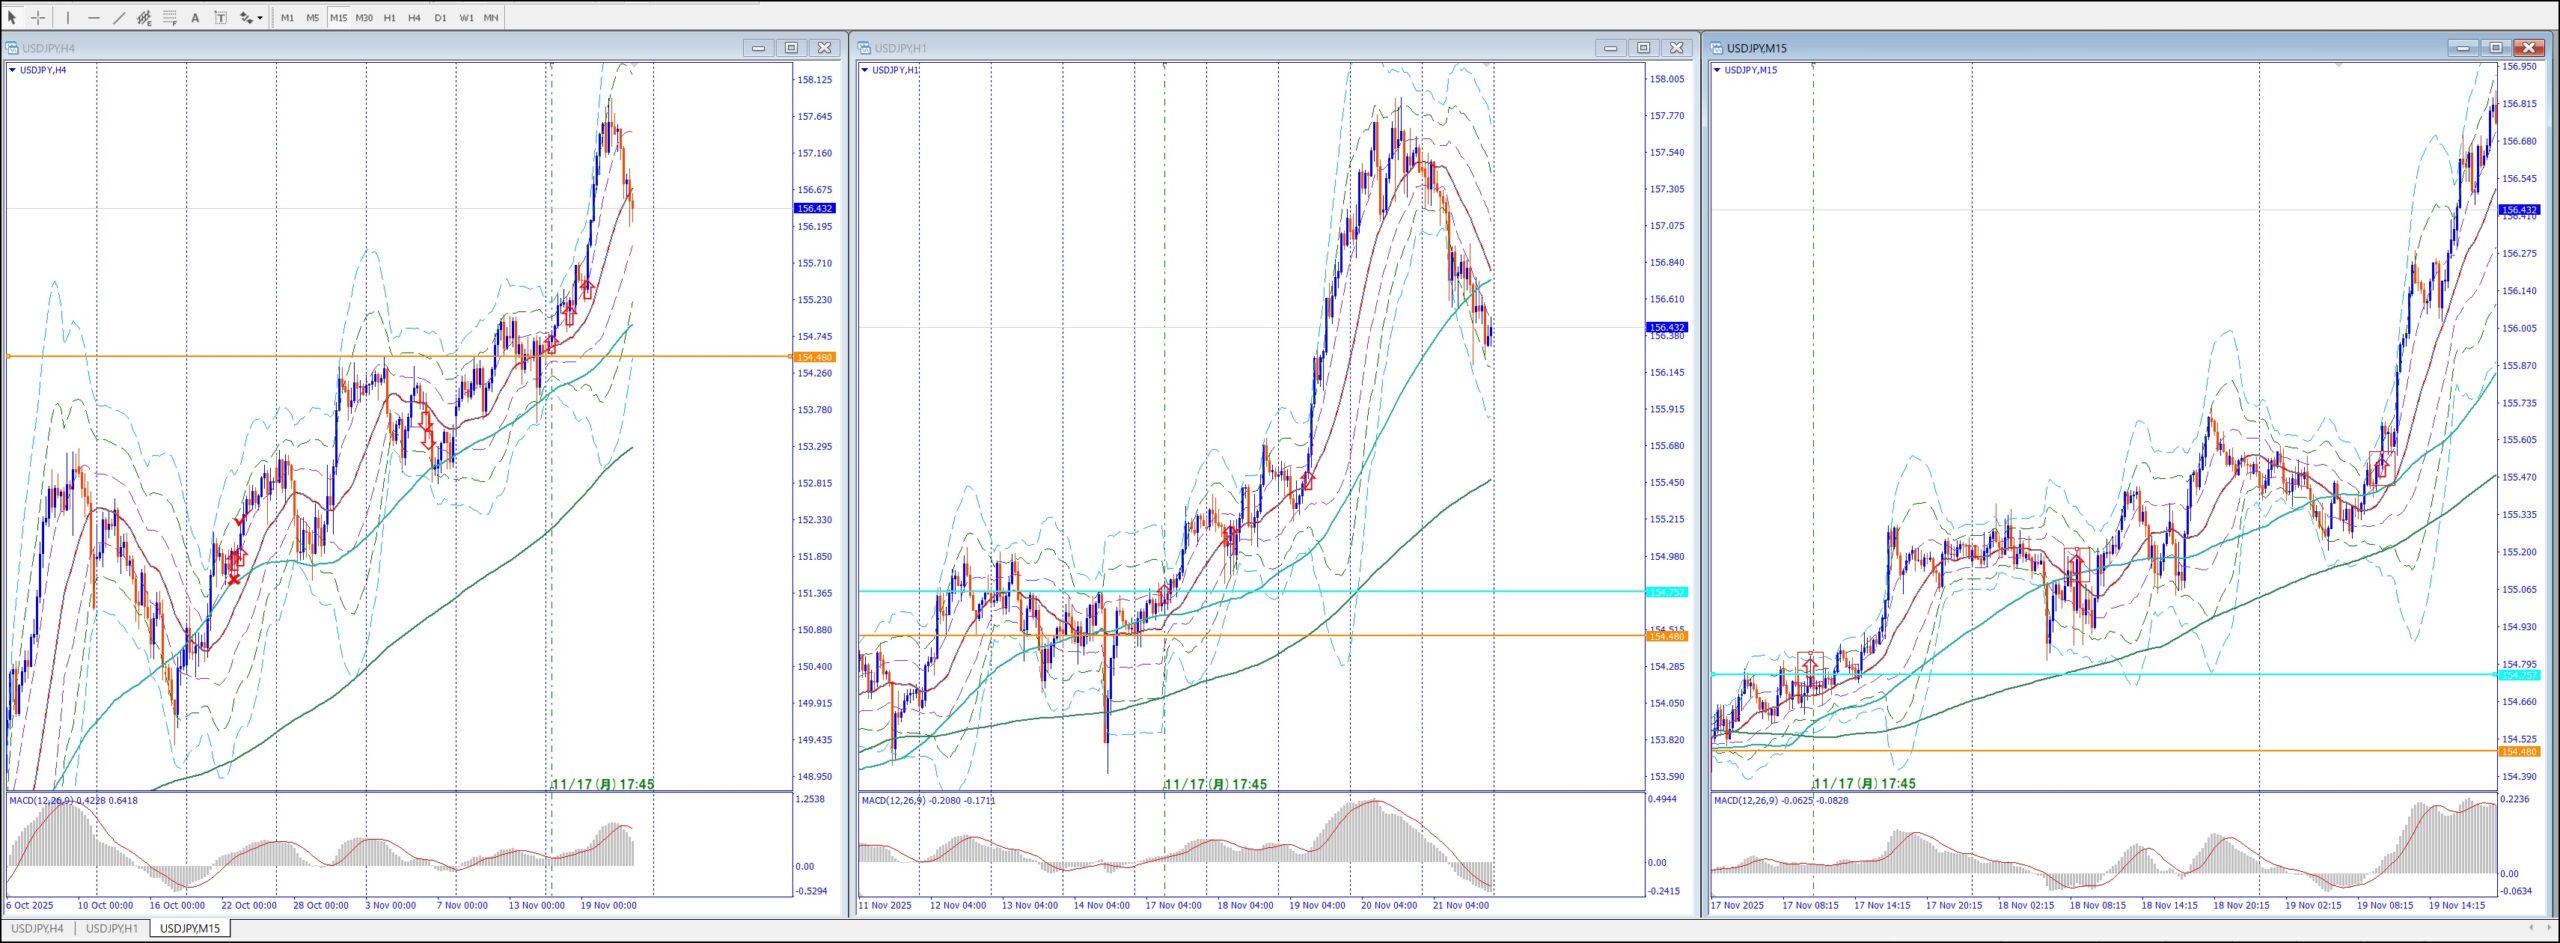Switch to the USDJPY,H4 bottom tab
The image size is (2560, 943).
37,928
